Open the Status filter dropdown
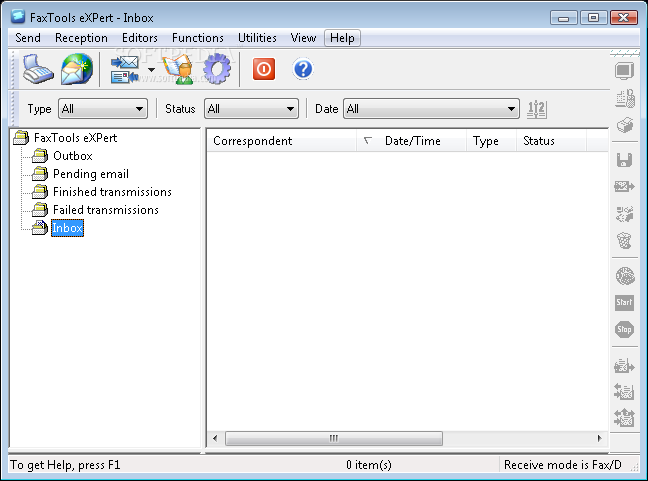The image size is (648, 481). tap(251, 109)
